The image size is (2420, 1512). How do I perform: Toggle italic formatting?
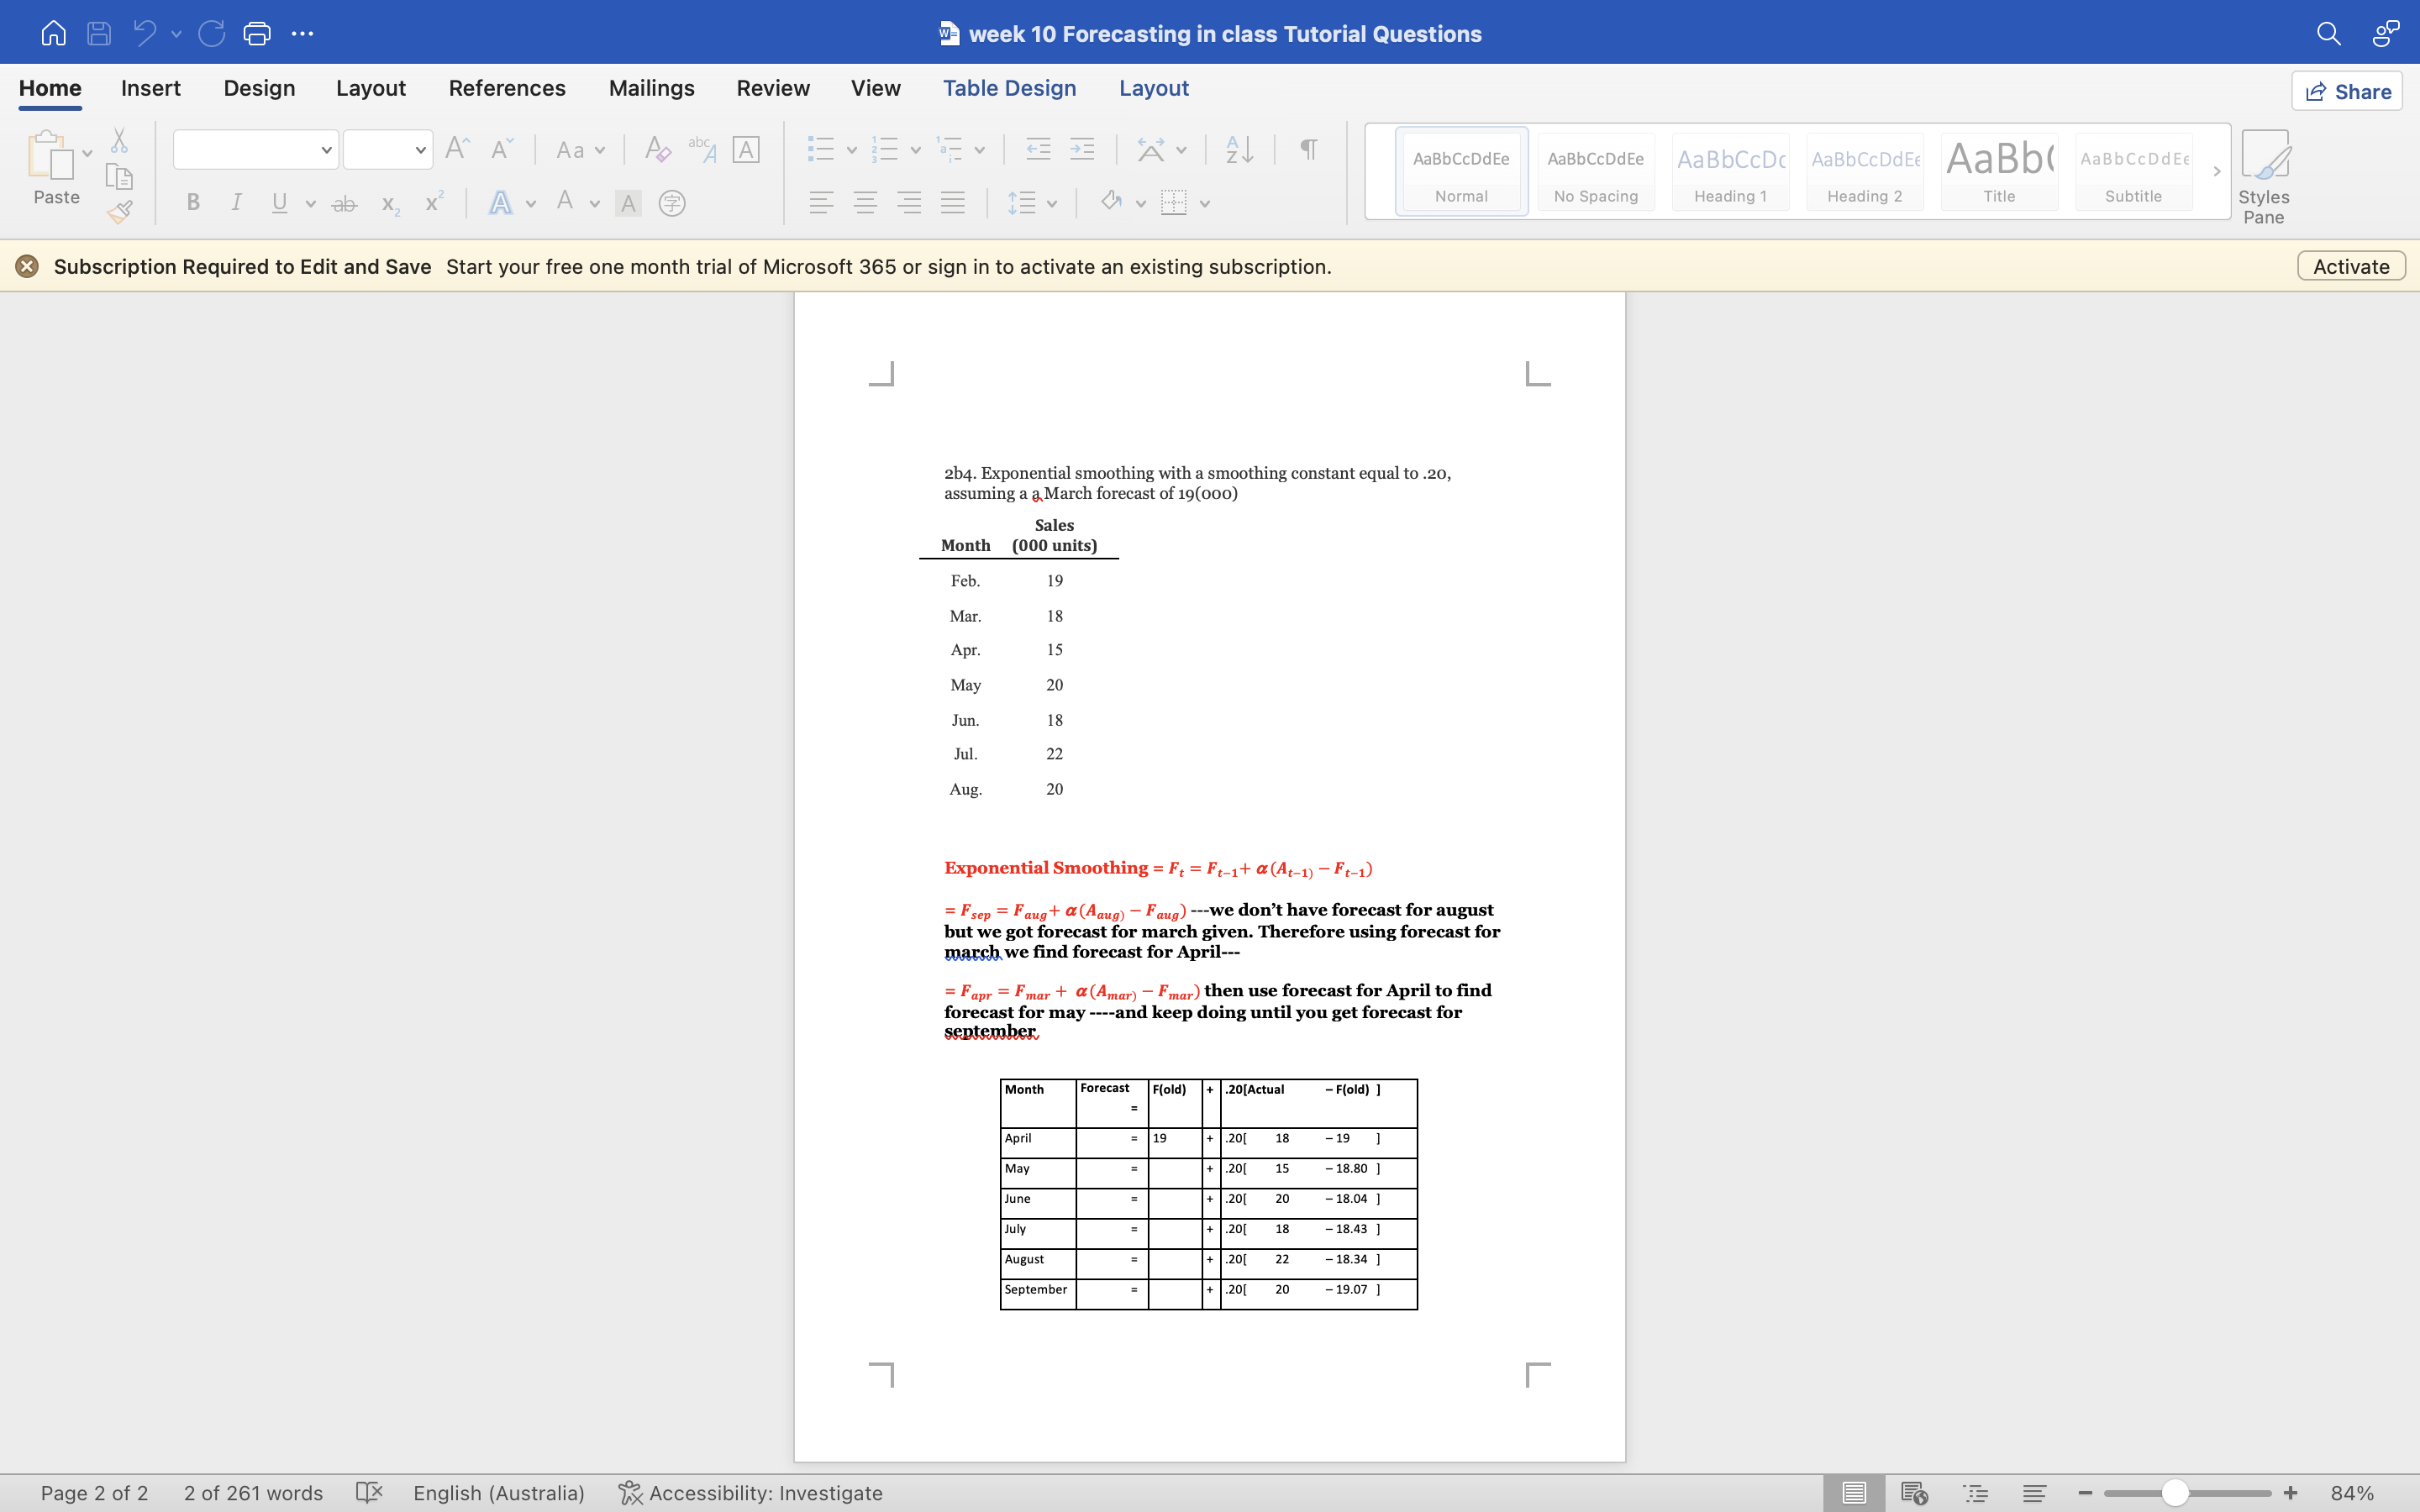(236, 203)
